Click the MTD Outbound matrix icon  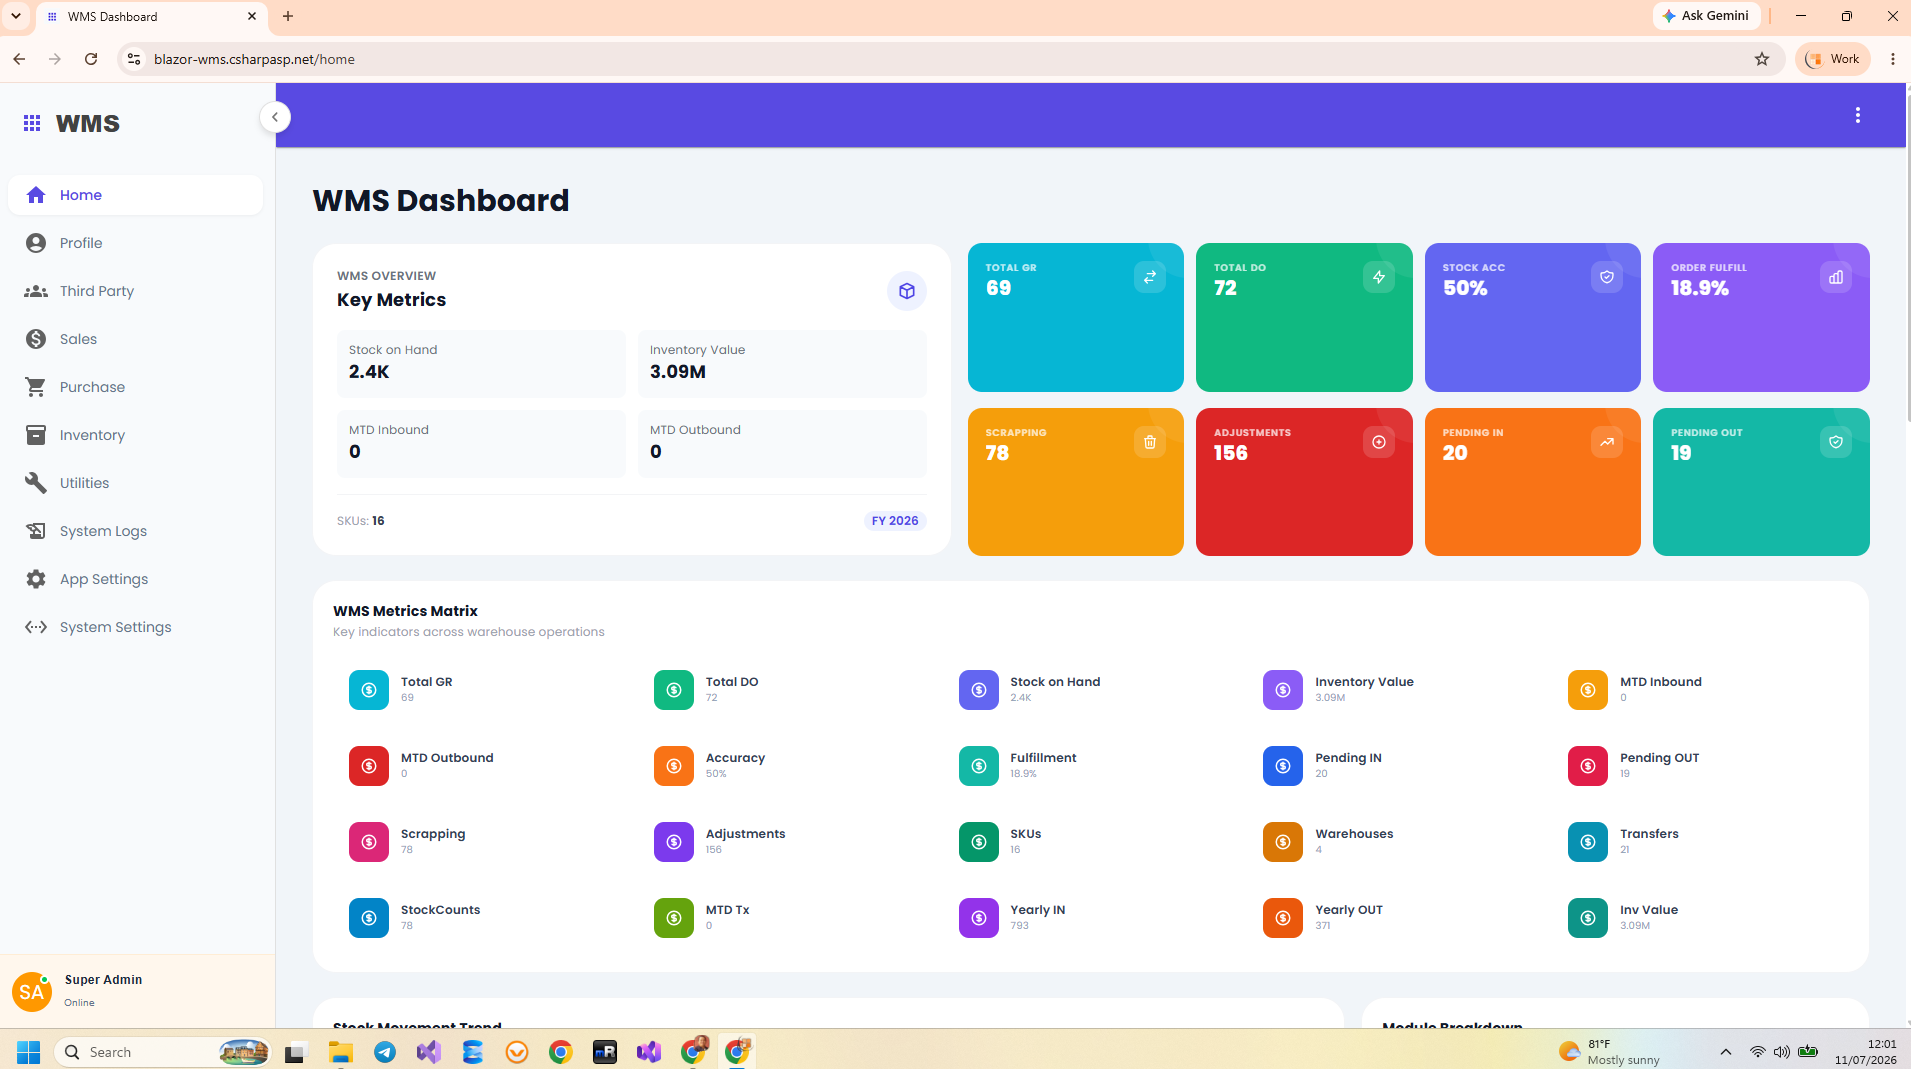tap(369, 766)
